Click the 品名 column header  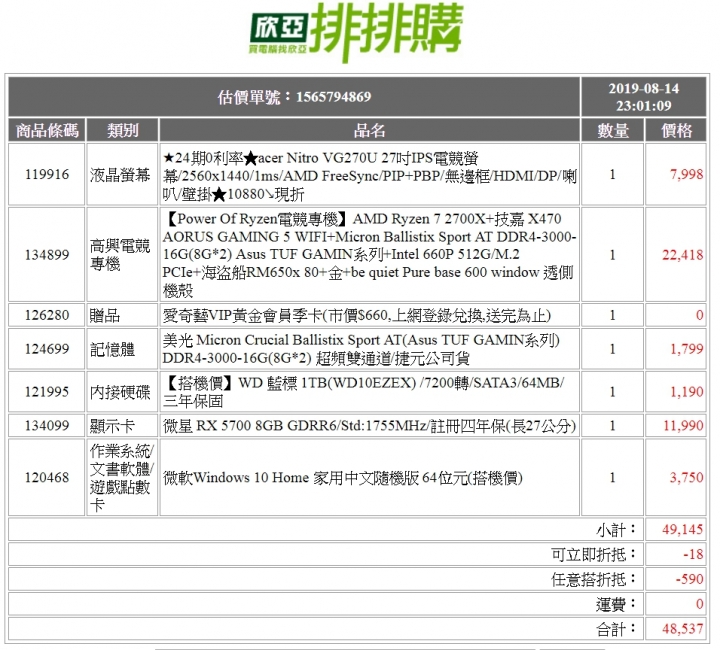click(x=369, y=130)
